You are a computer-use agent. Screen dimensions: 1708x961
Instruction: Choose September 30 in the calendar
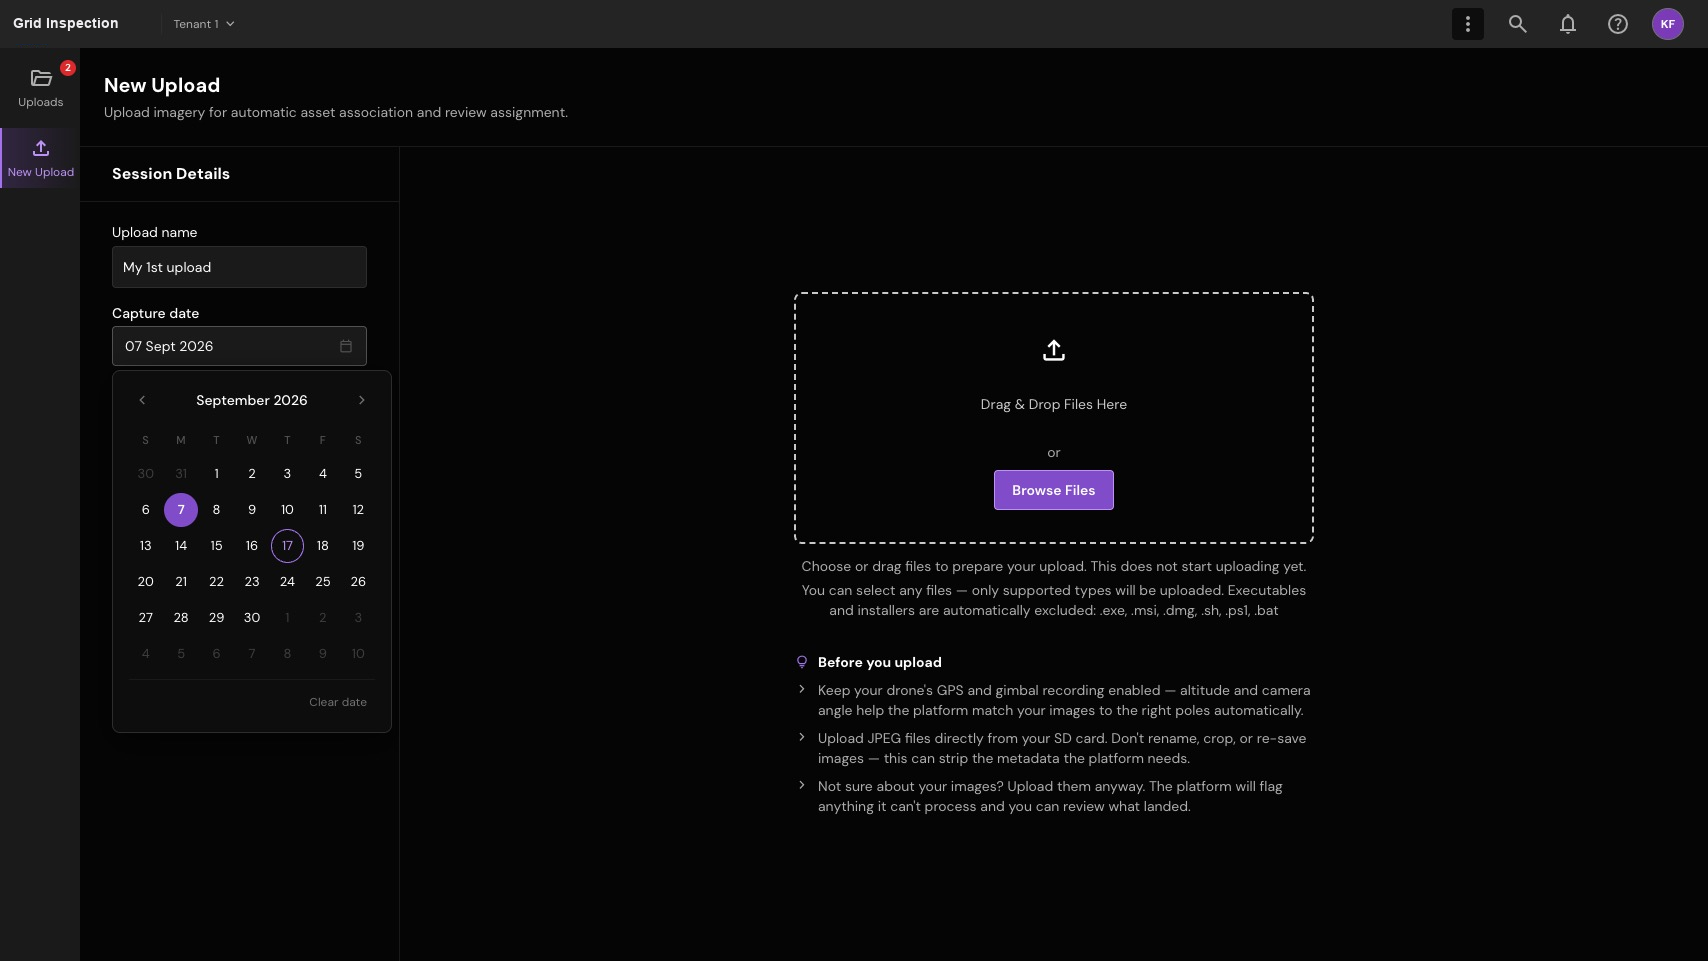252,618
